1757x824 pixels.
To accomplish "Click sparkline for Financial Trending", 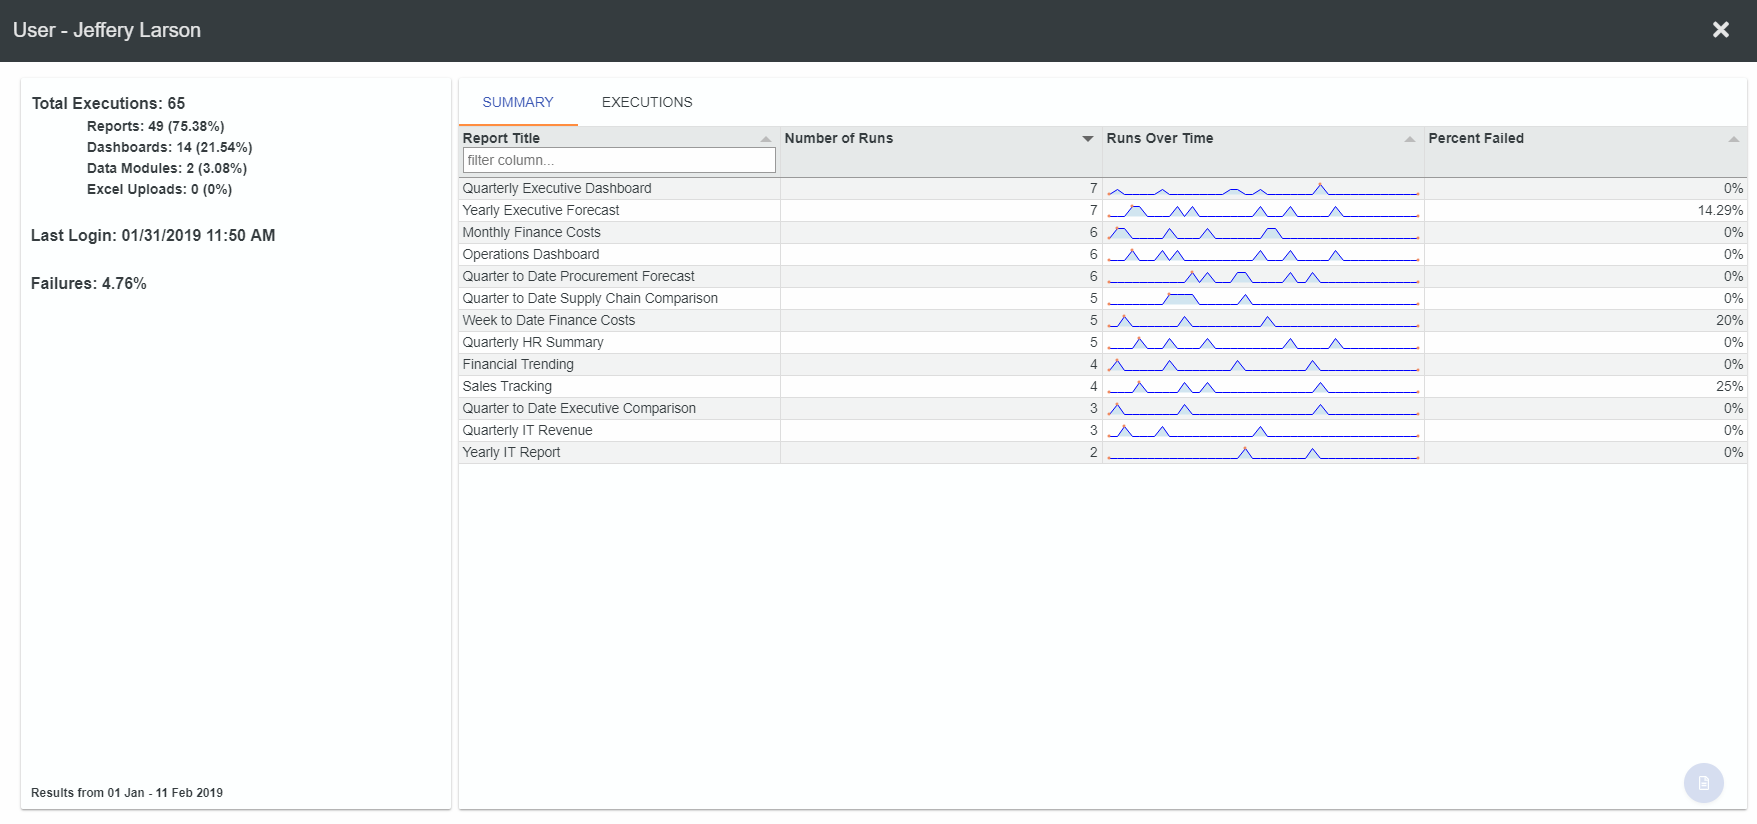I will (x=1263, y=365).
